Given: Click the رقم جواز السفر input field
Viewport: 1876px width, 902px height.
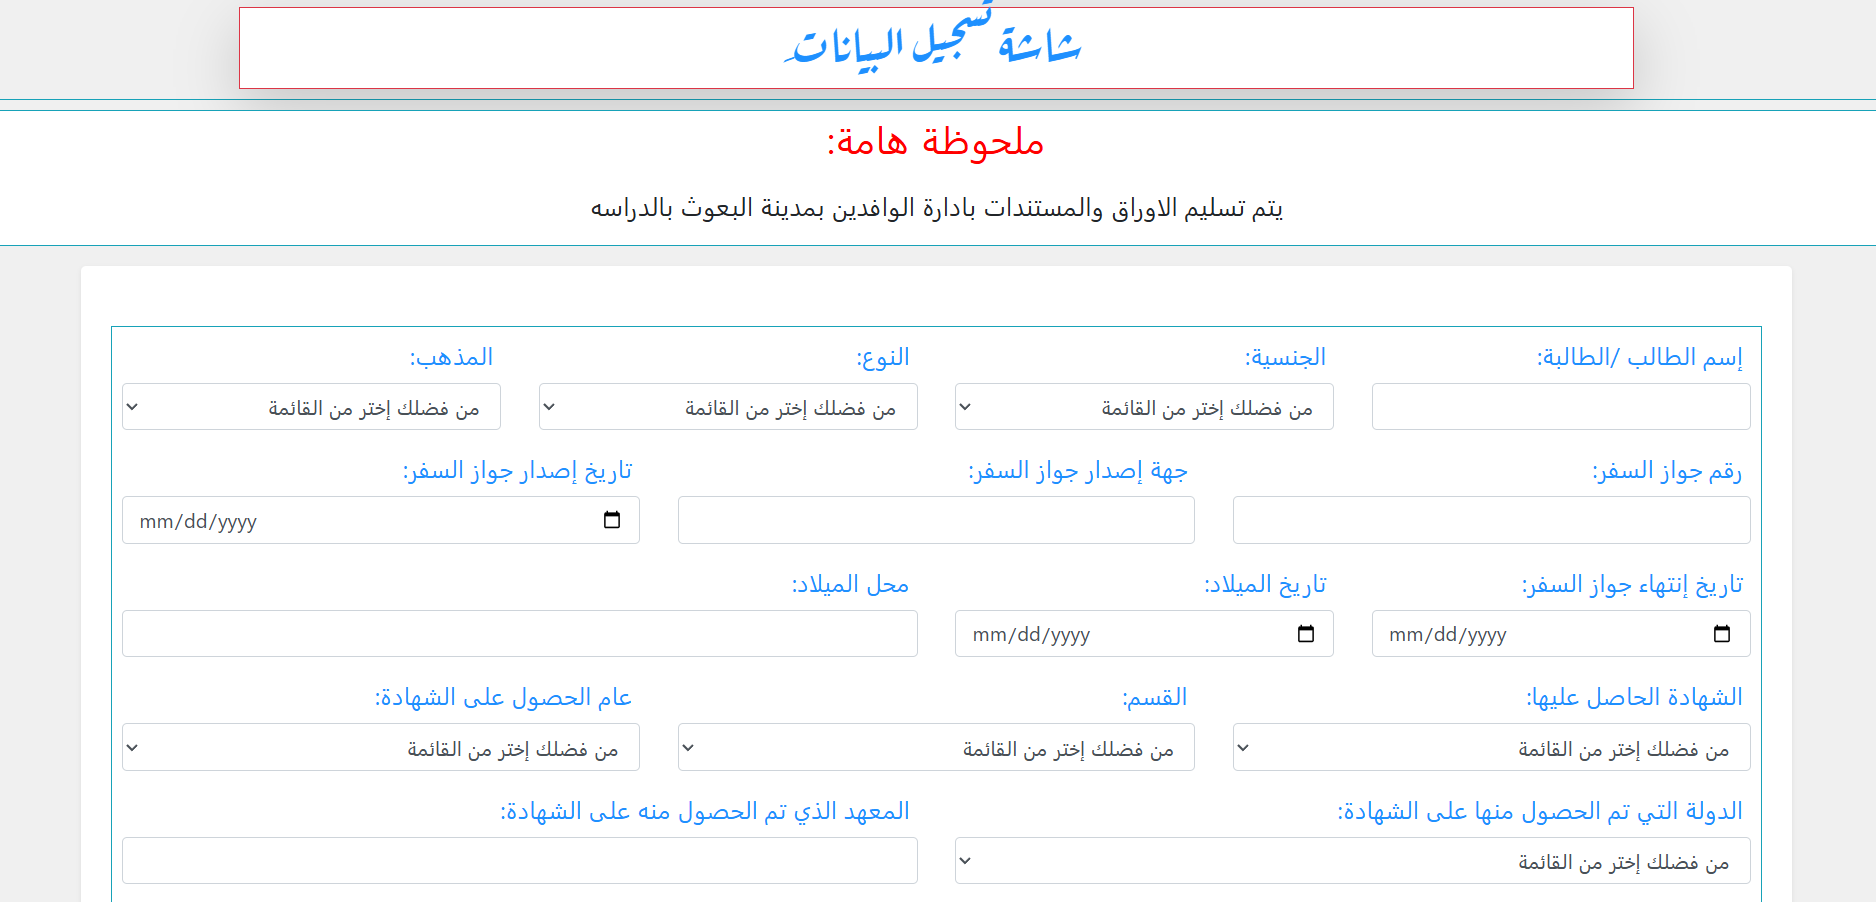Looking at the screenshot, I should tap(1492, 520).
